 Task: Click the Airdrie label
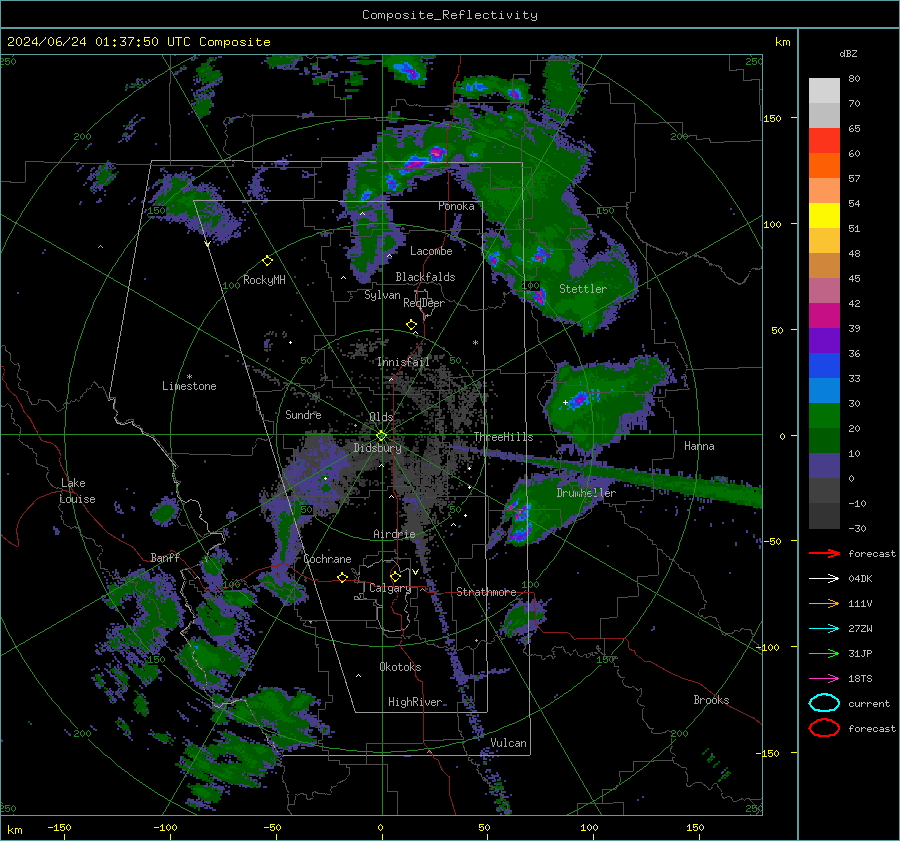tap(394, 534)
